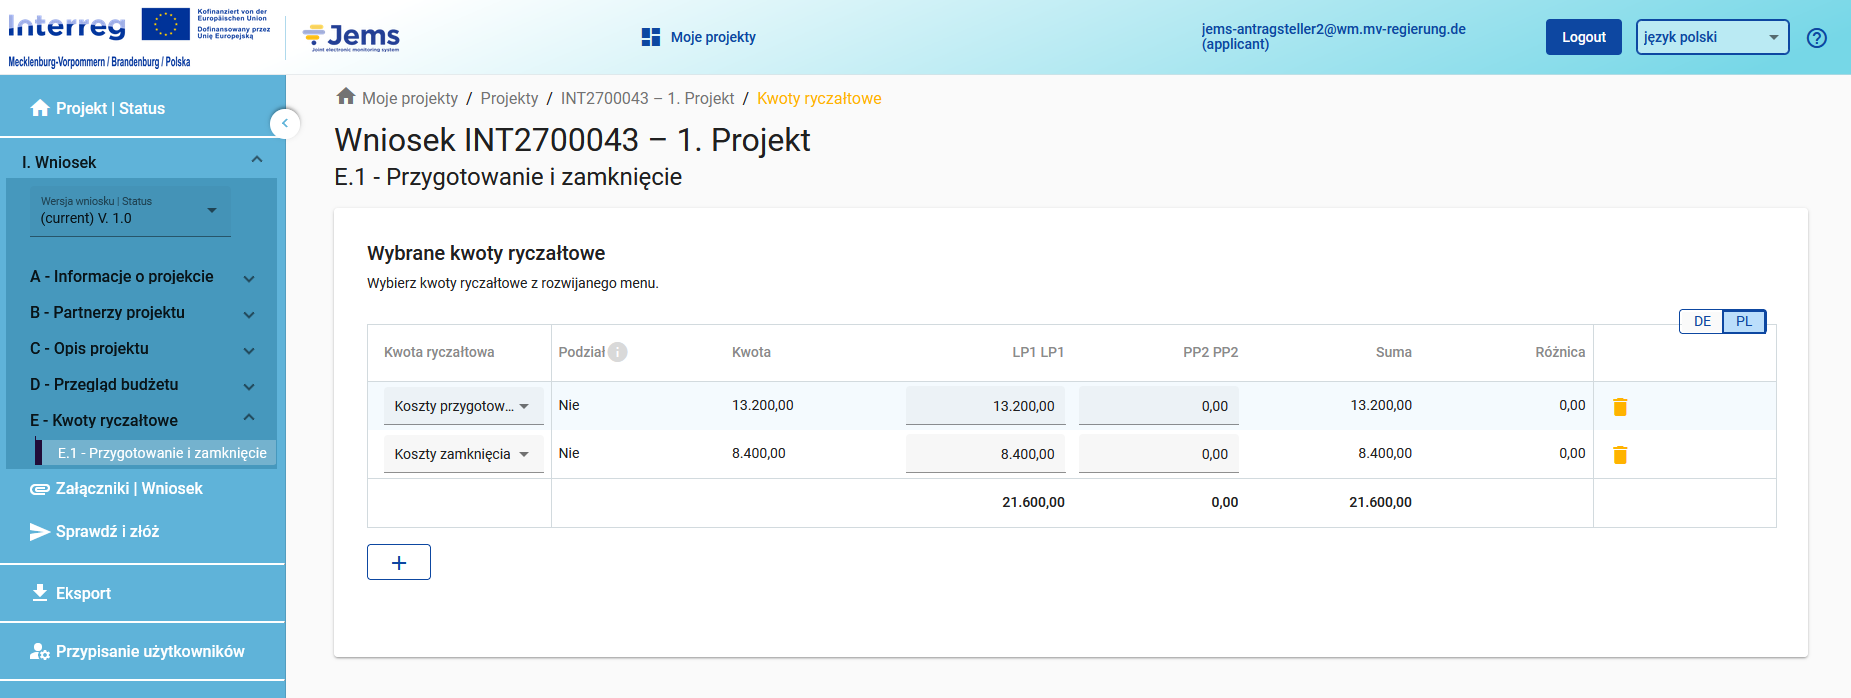The image size is (1851, 698).
Task: Add a new lump sum with the plus button
Action: (x=399, y=562)
